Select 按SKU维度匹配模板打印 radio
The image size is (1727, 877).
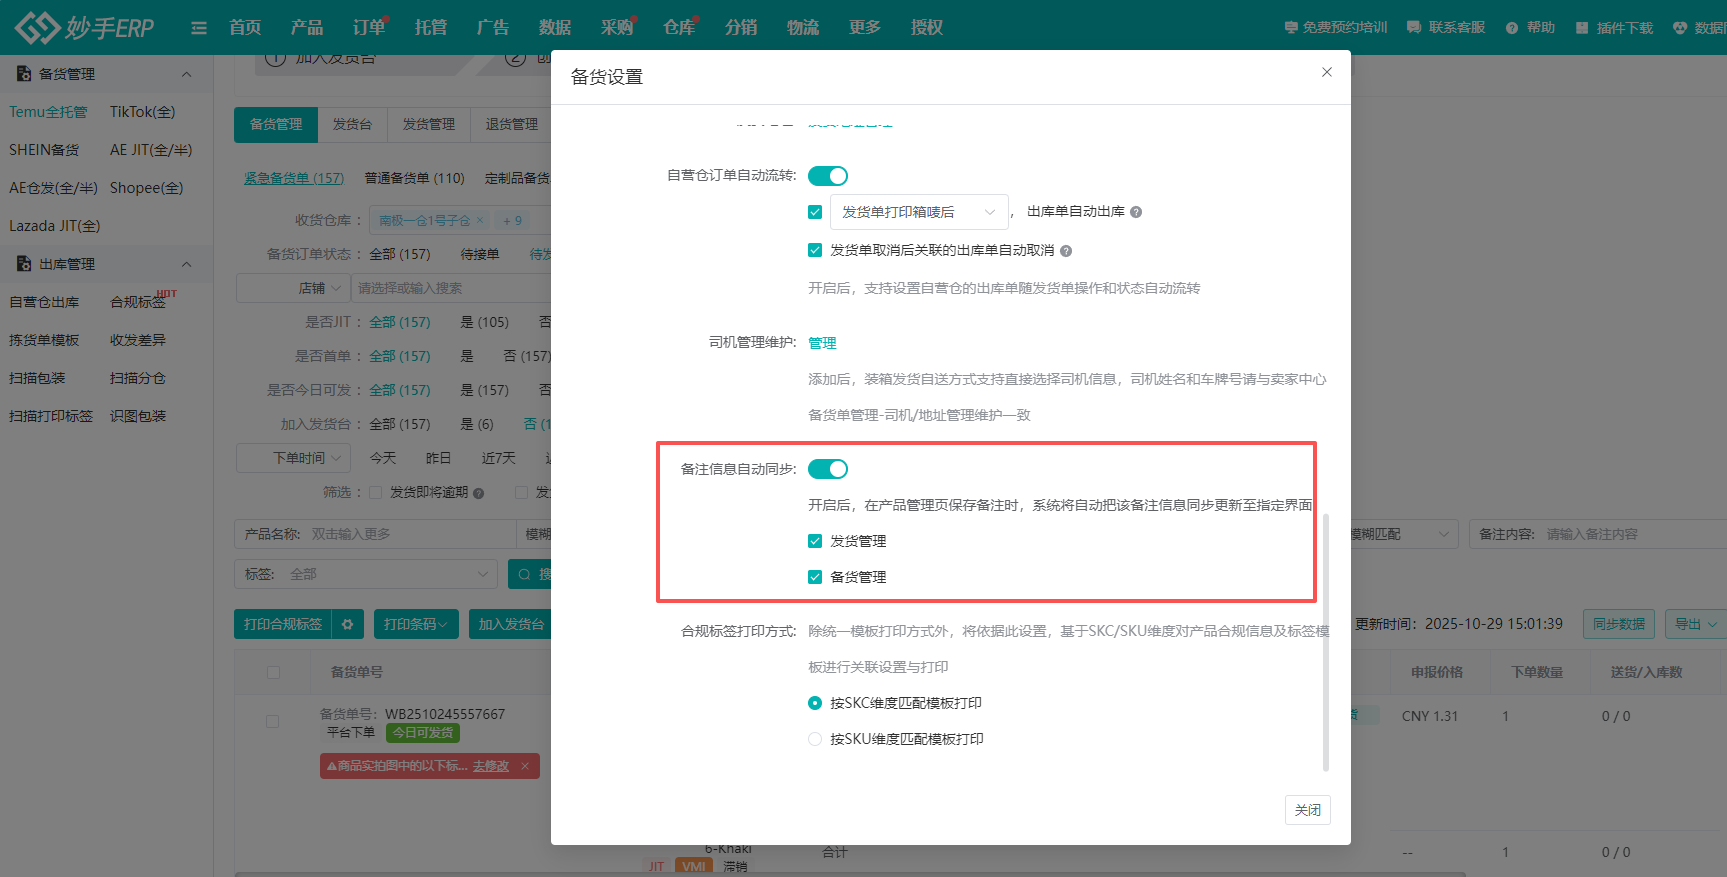[815, 739]
